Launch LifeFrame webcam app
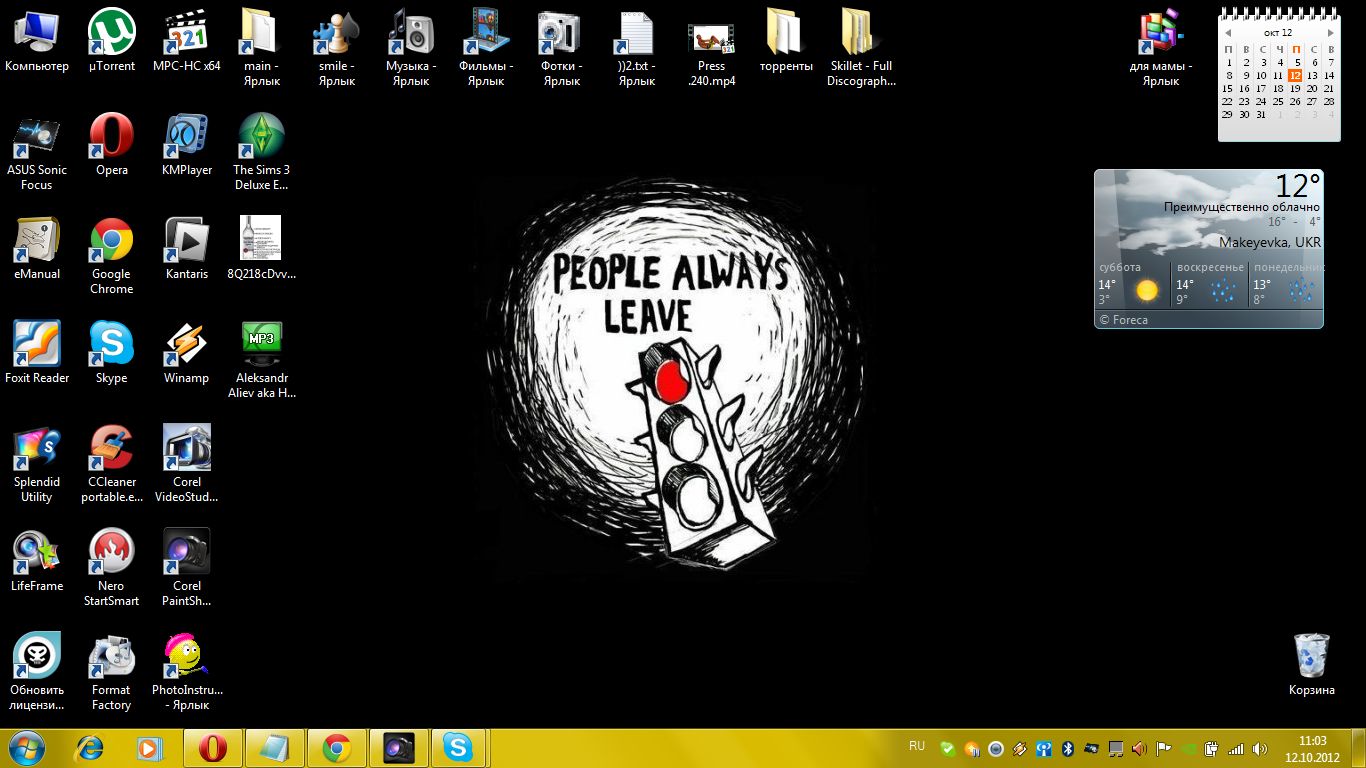 [x=37, y=561]
